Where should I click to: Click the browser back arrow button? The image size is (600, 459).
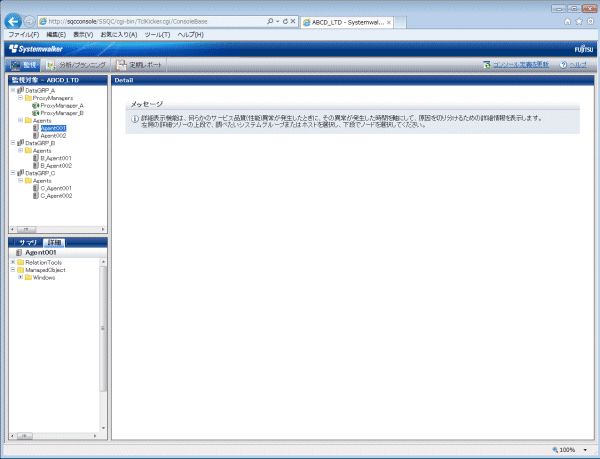[x=12, y=20]
